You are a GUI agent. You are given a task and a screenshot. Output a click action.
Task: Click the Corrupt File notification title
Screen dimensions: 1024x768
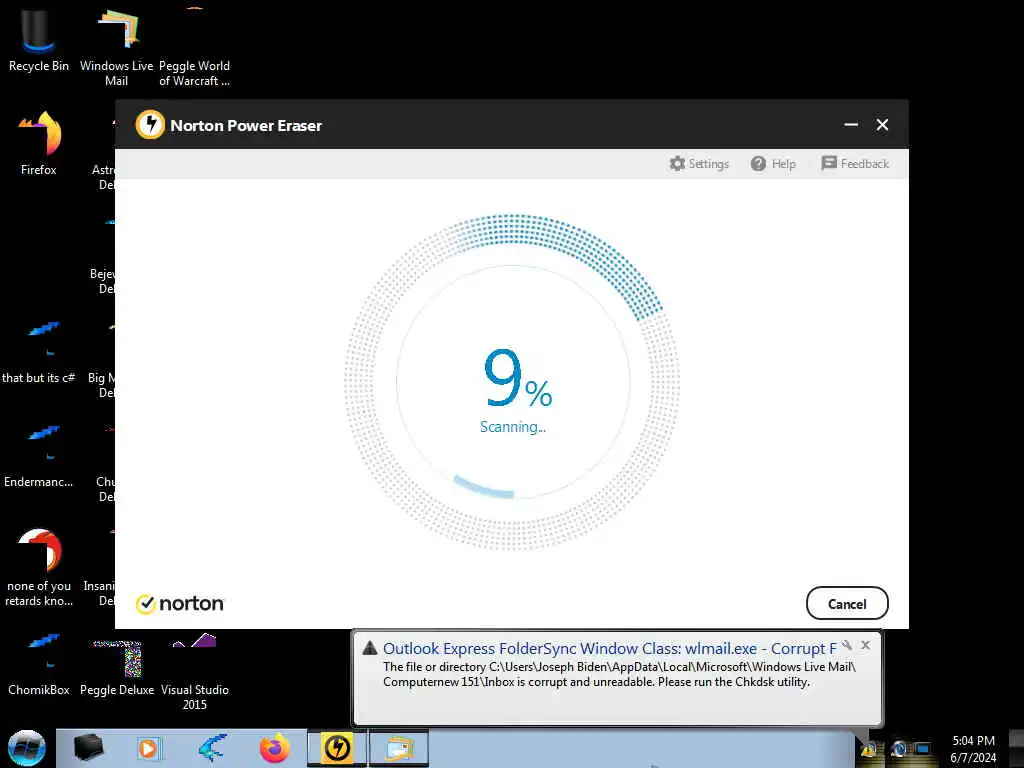click(609, 648)
